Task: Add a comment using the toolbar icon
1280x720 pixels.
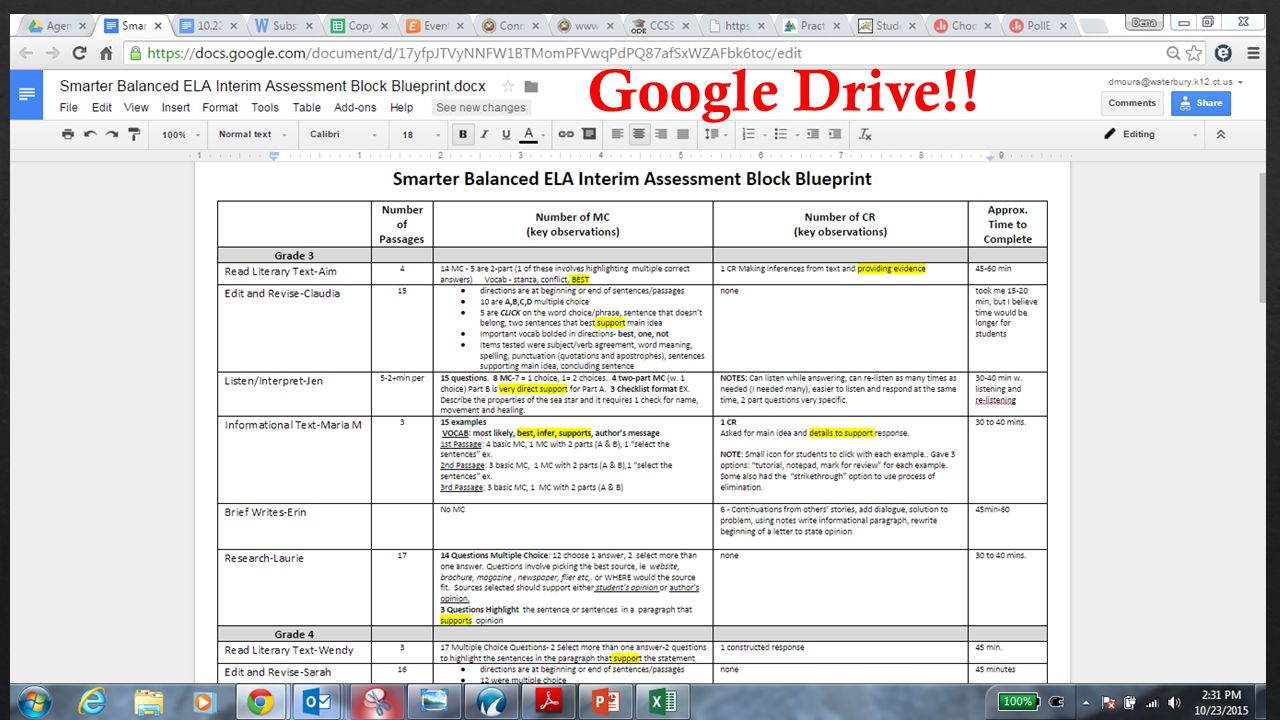Action: tap(589, 134)
